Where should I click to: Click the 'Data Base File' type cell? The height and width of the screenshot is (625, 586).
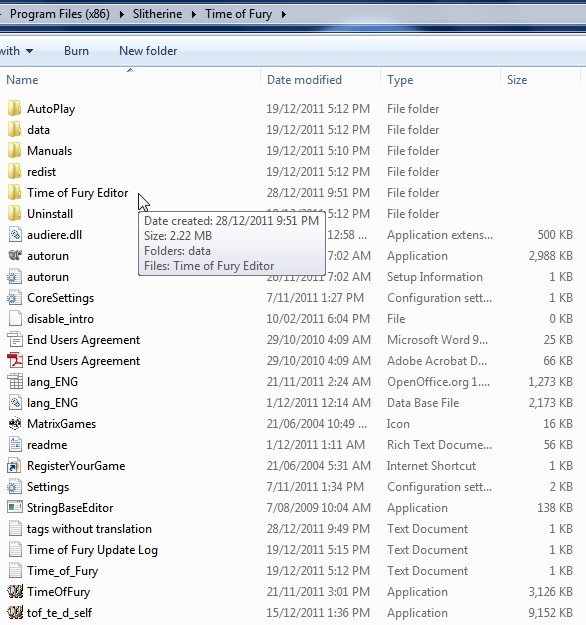point(423,403)
